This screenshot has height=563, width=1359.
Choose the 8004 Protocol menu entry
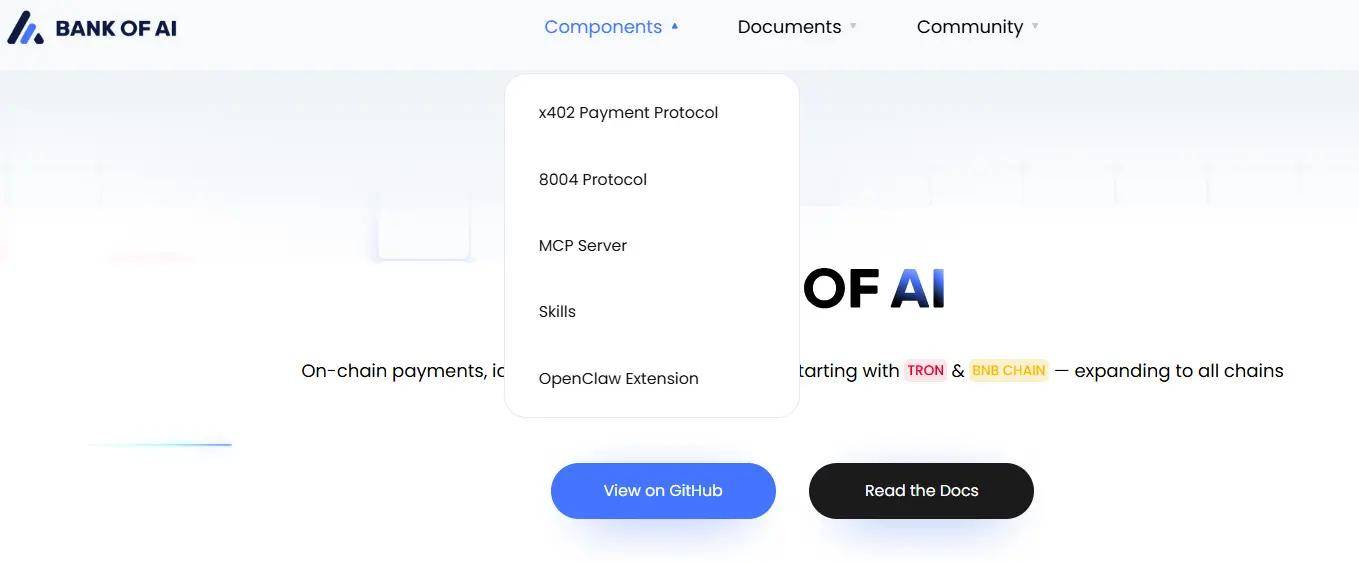point(592,180)
